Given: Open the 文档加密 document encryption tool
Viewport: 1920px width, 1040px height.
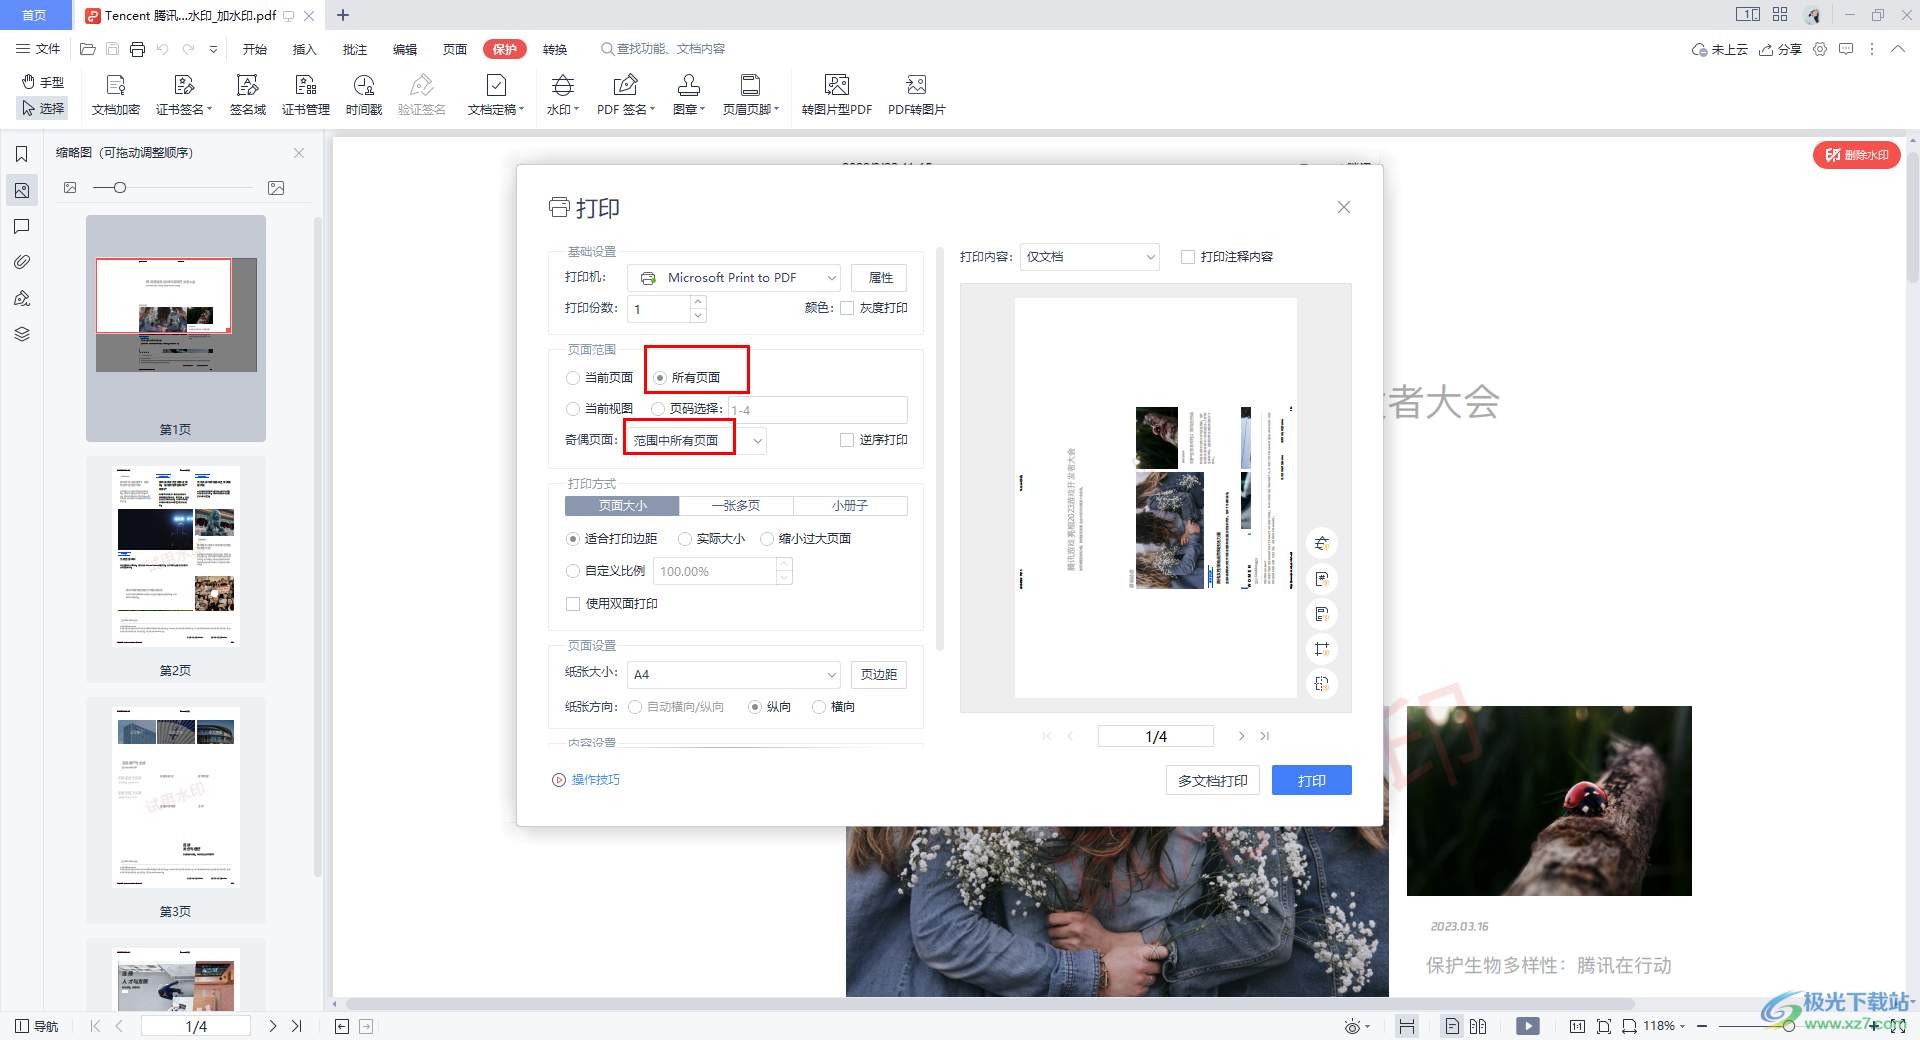Looking at the screenshot, I should coord(116,95).
